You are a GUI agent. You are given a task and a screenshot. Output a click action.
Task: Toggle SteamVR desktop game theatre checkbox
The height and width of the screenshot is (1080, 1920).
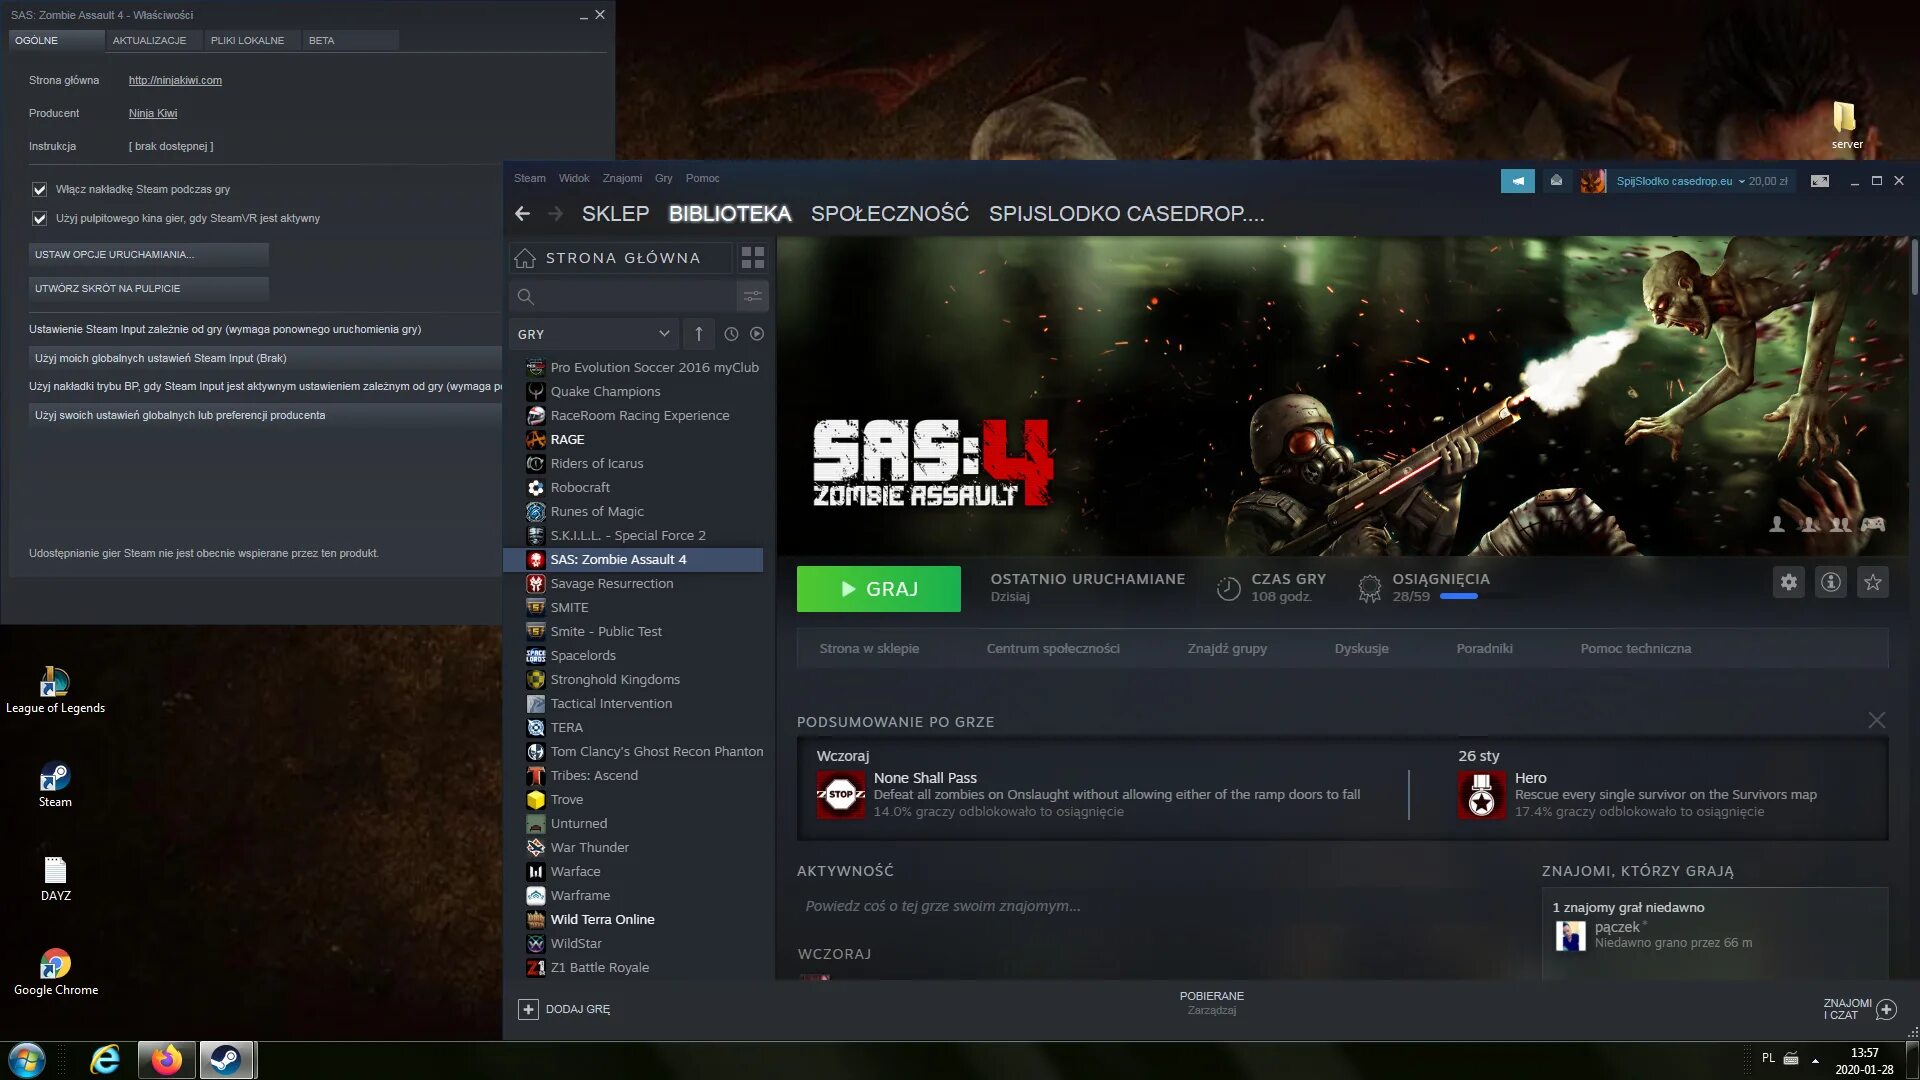pos(39,218)
